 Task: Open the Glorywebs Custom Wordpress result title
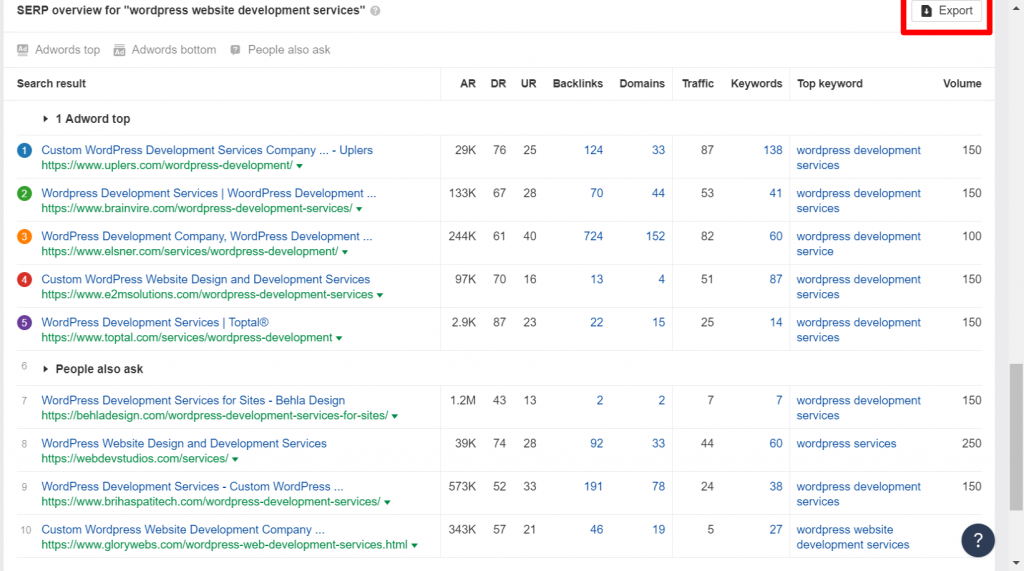tap(183, 530)
